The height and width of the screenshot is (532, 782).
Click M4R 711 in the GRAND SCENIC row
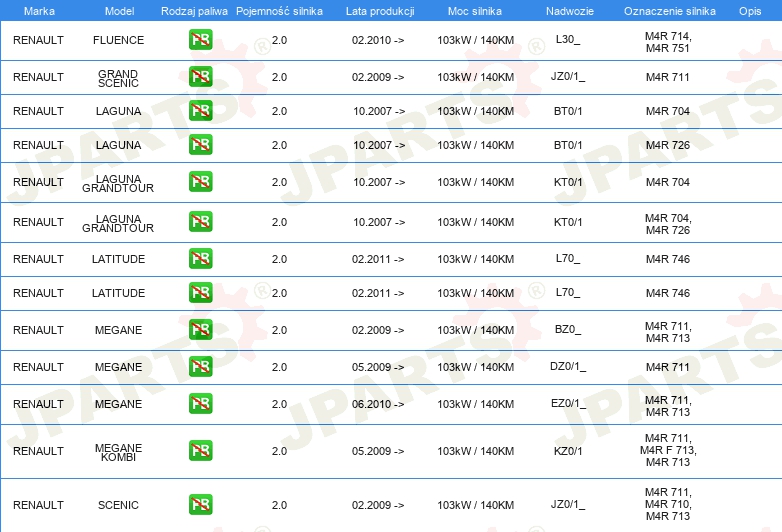pyautogui.click(x=668, y=77)
